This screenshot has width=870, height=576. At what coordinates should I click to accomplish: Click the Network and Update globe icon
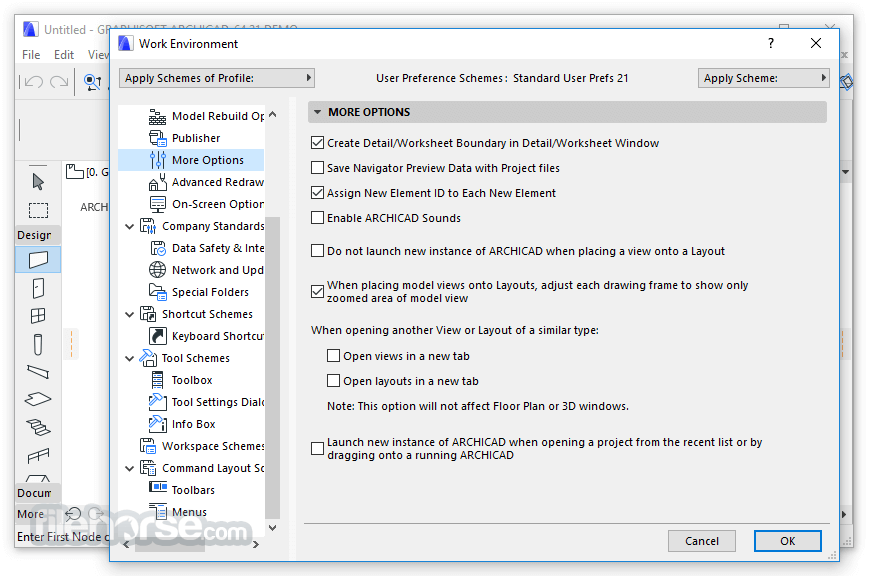coord(158,270)
